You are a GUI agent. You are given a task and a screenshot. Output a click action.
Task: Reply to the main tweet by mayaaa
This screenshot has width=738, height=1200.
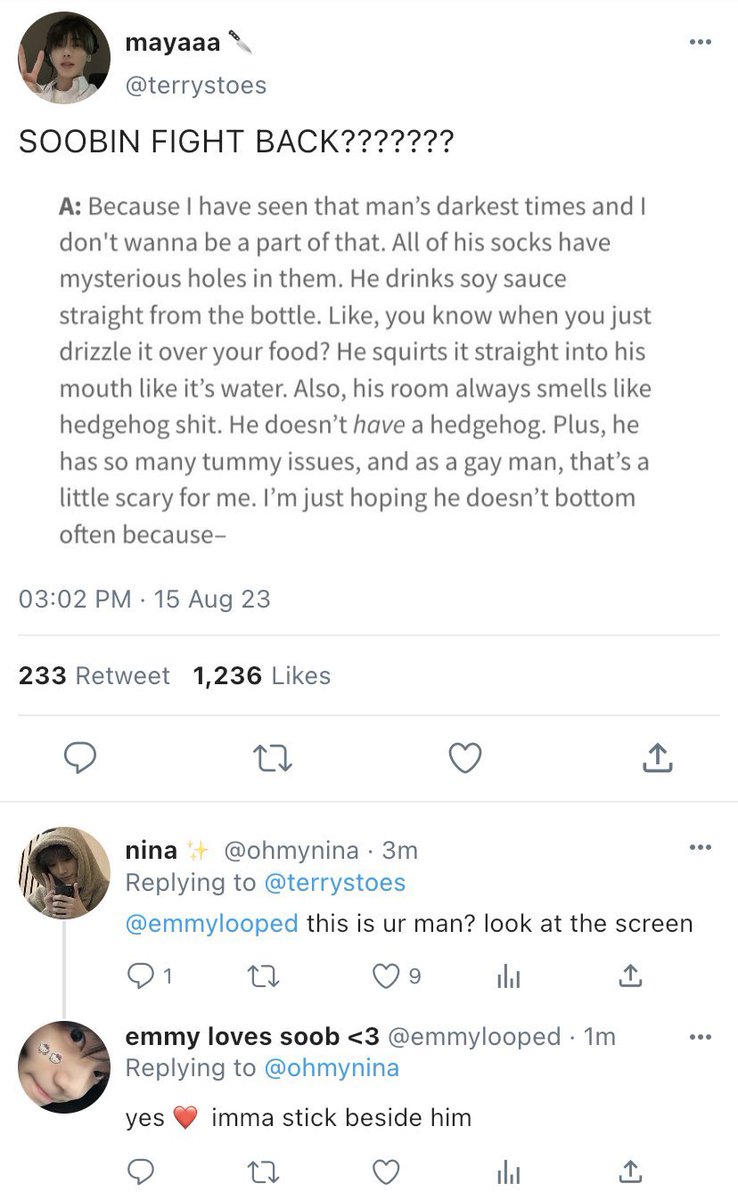point(81,760)
